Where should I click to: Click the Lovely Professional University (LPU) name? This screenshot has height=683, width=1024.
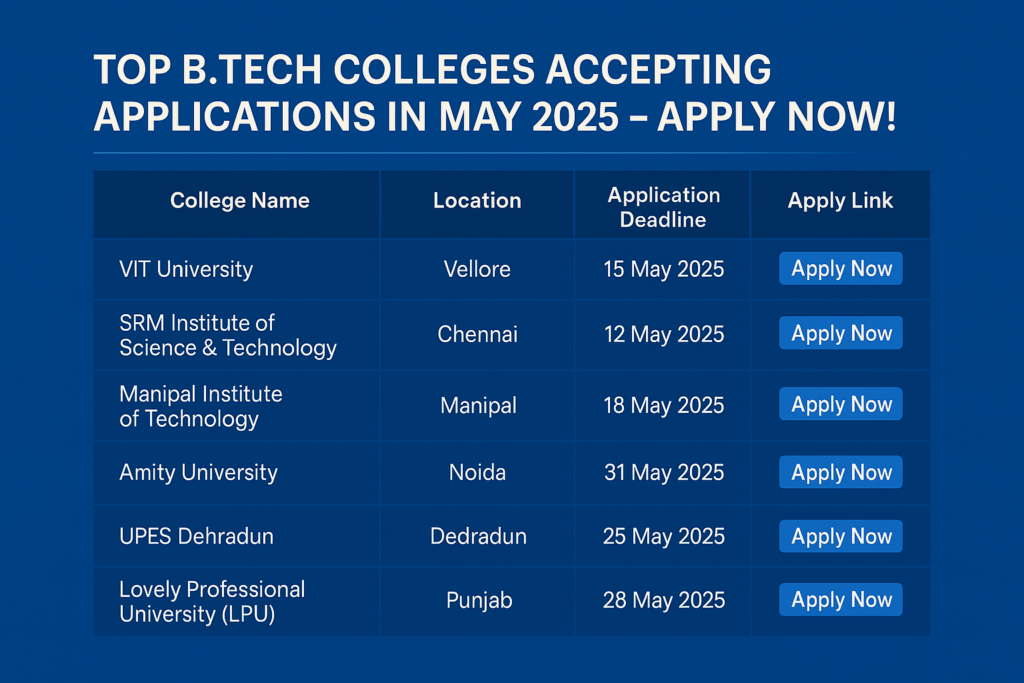(x=212, y=601)
